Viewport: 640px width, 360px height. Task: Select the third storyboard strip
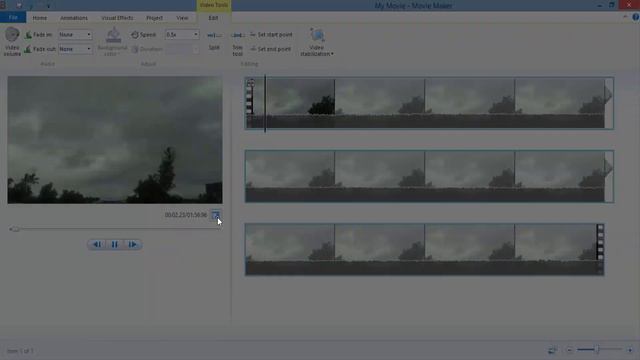424,249
